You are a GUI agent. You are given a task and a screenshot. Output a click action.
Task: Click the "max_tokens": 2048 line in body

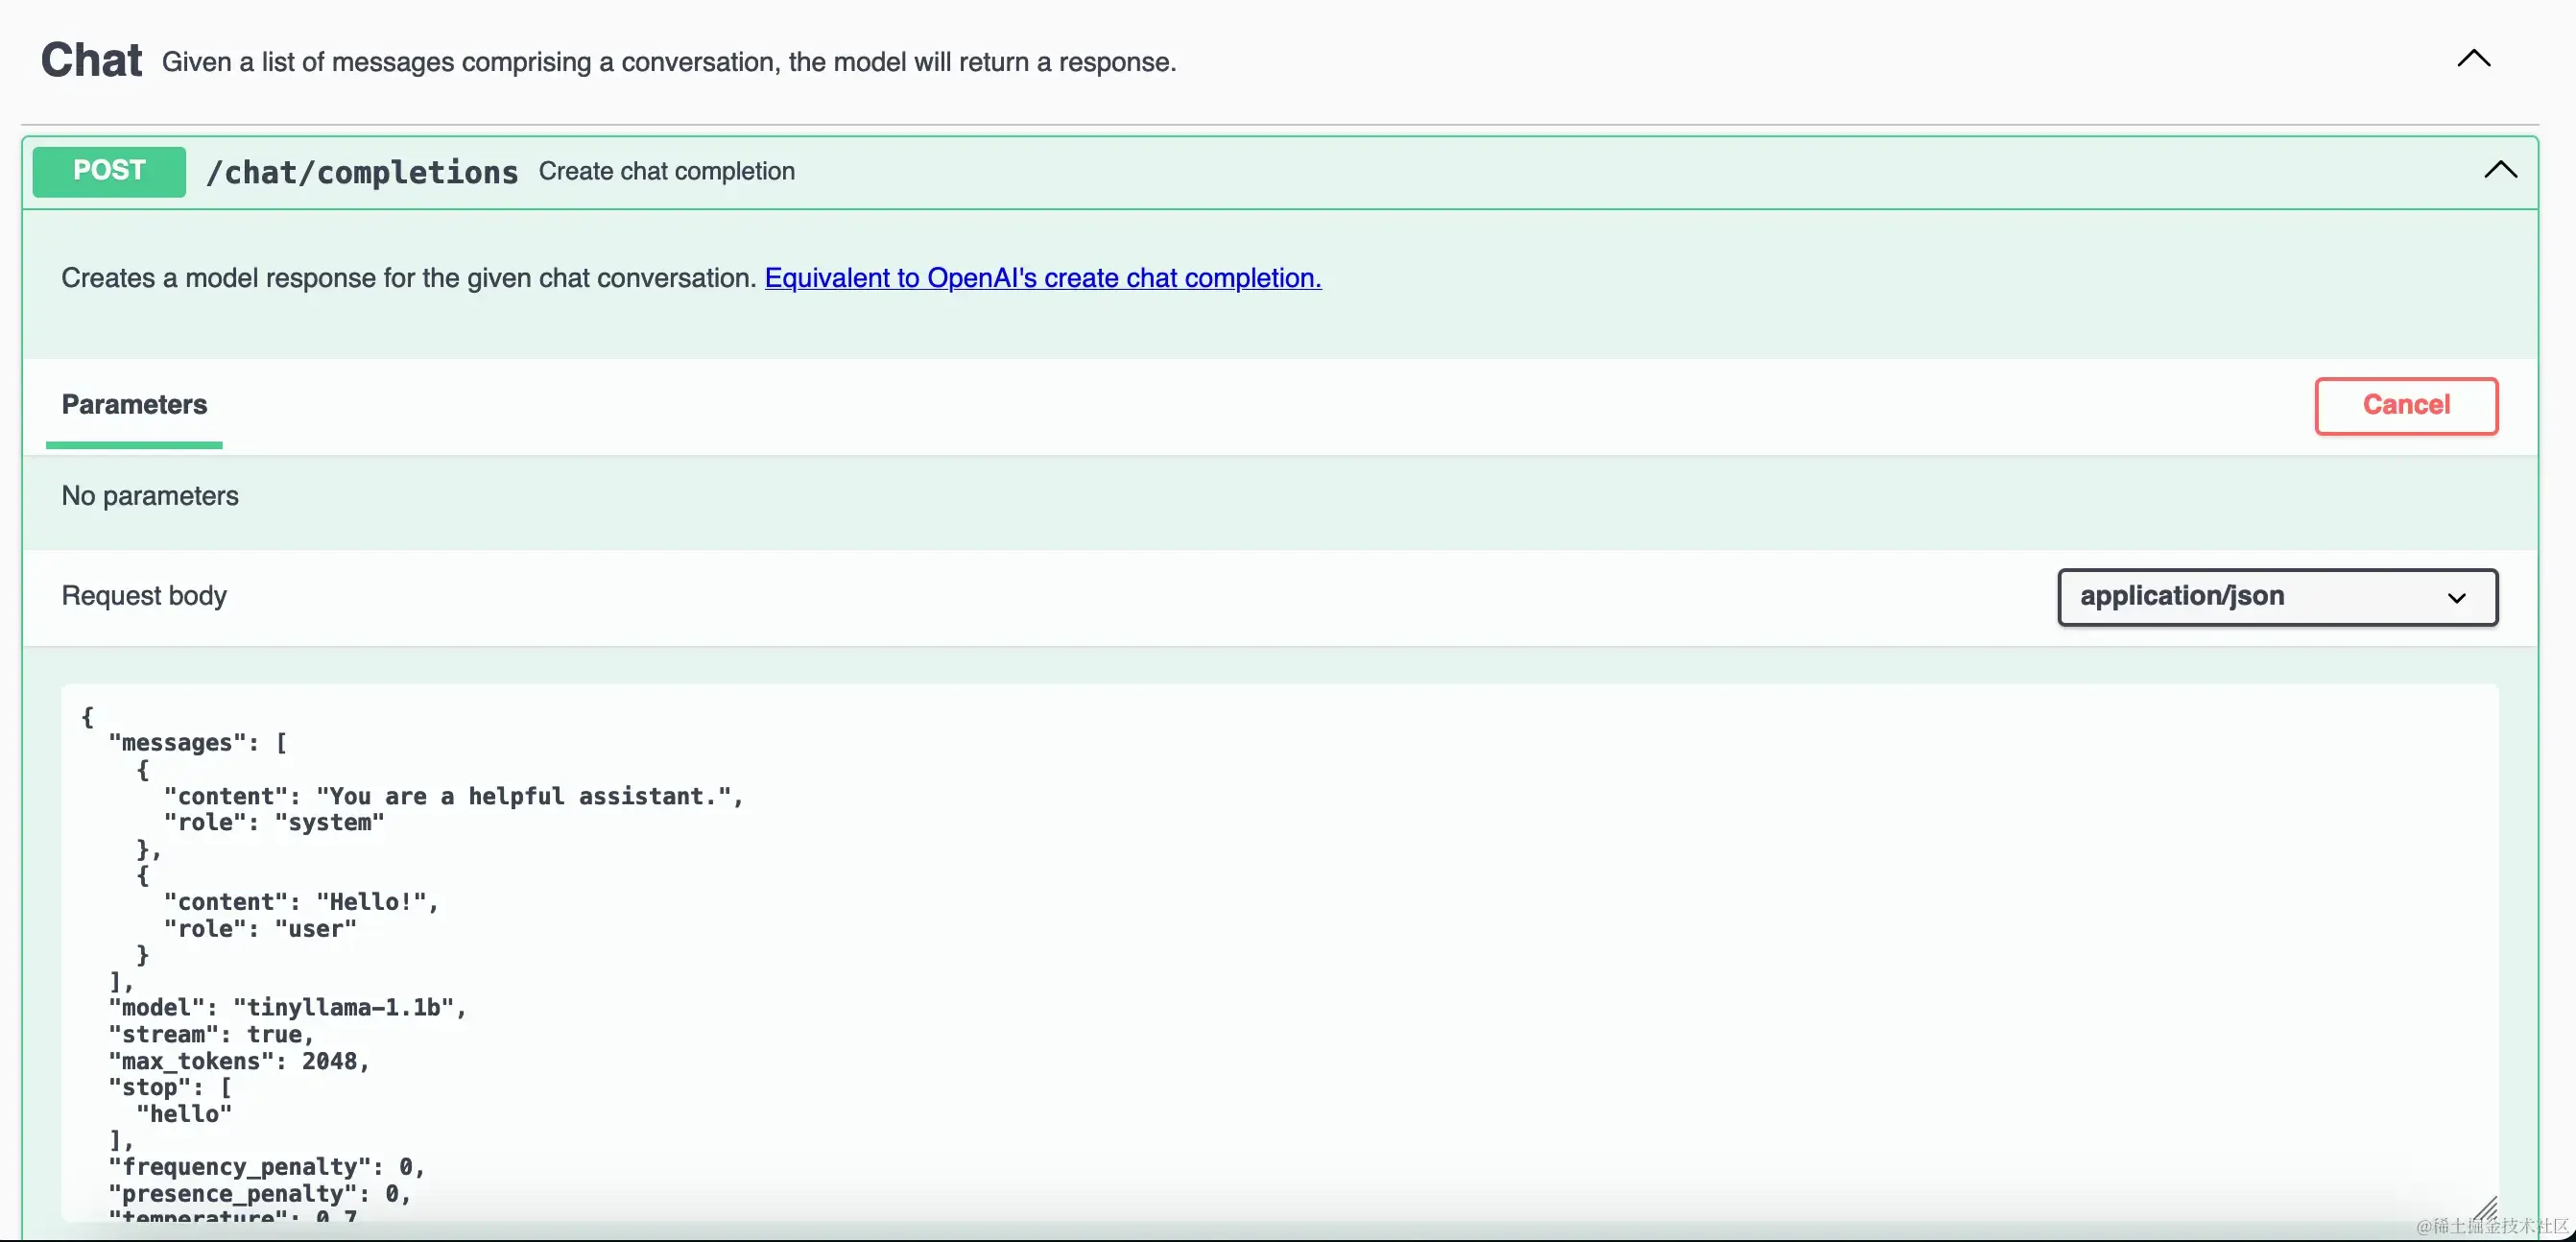click(239, 1062)
